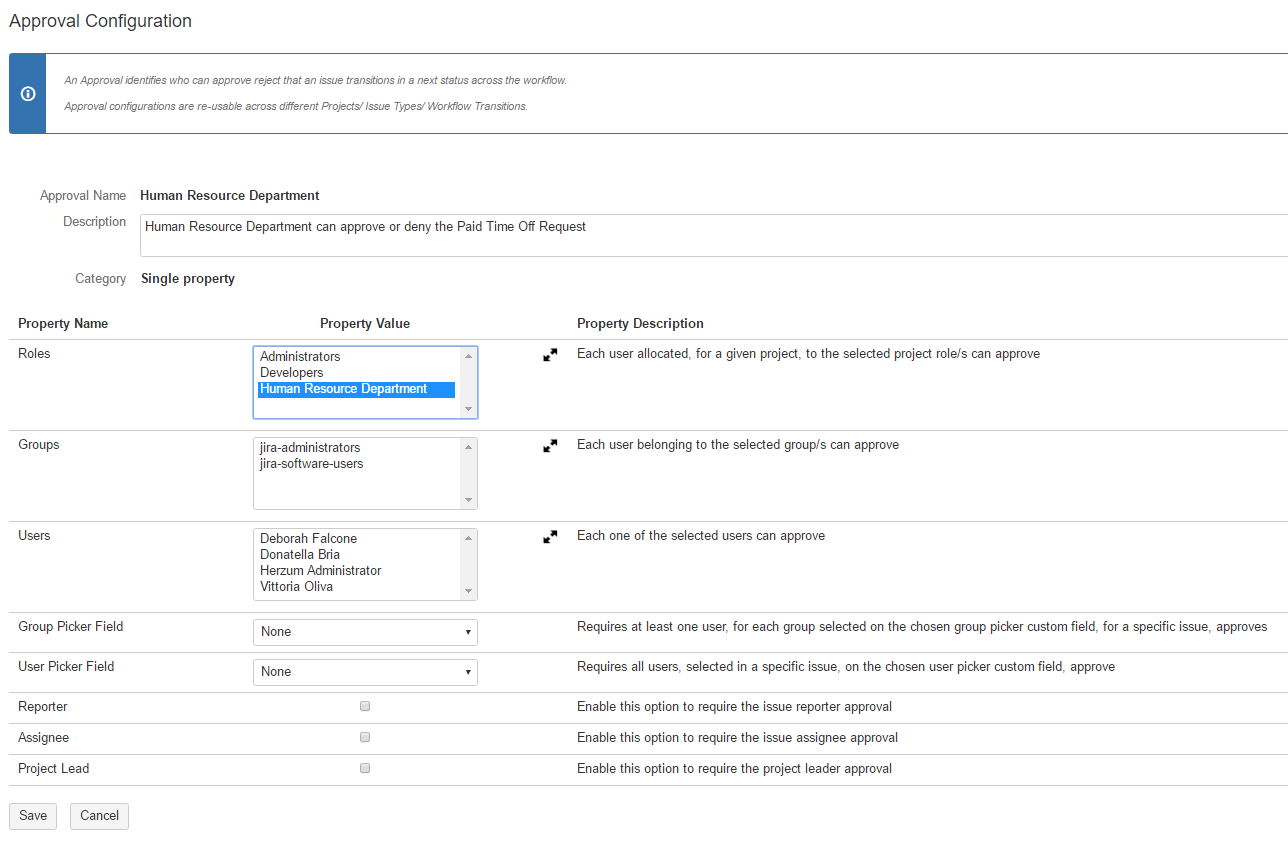Expand the Roles list with arrows icon

point(550,355)
